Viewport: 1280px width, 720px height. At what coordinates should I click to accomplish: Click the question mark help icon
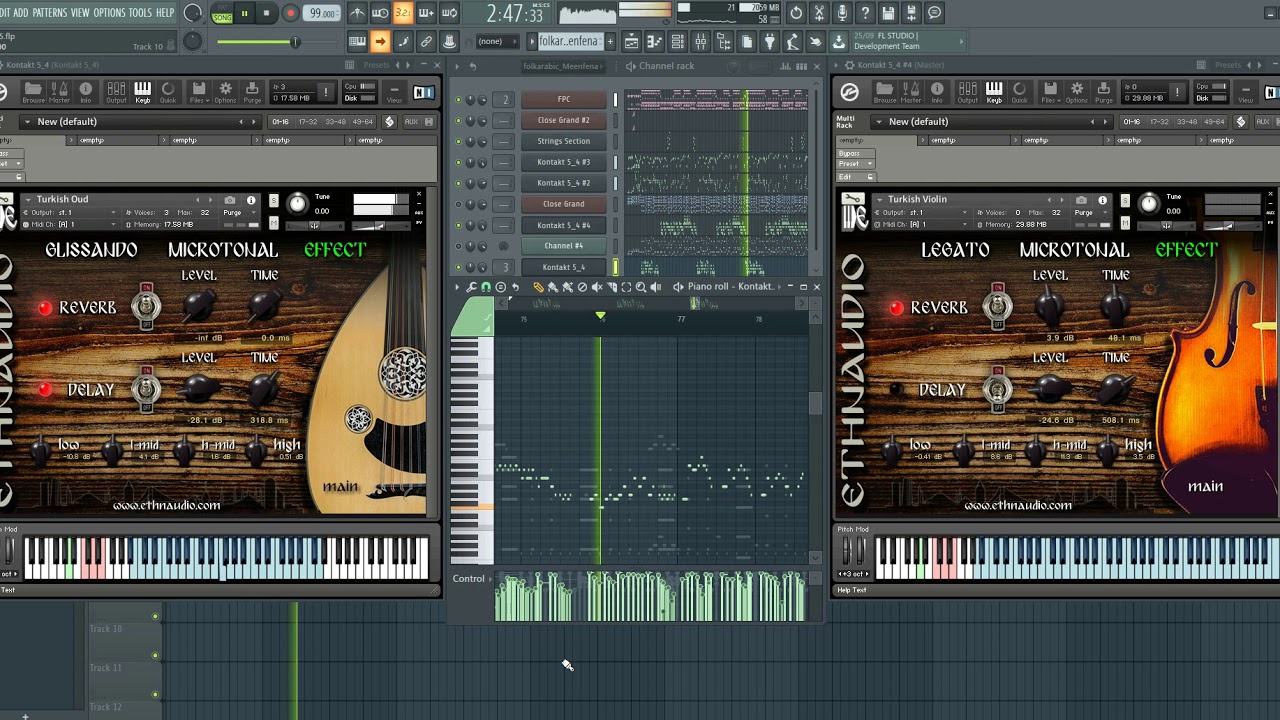pos(865,13)
